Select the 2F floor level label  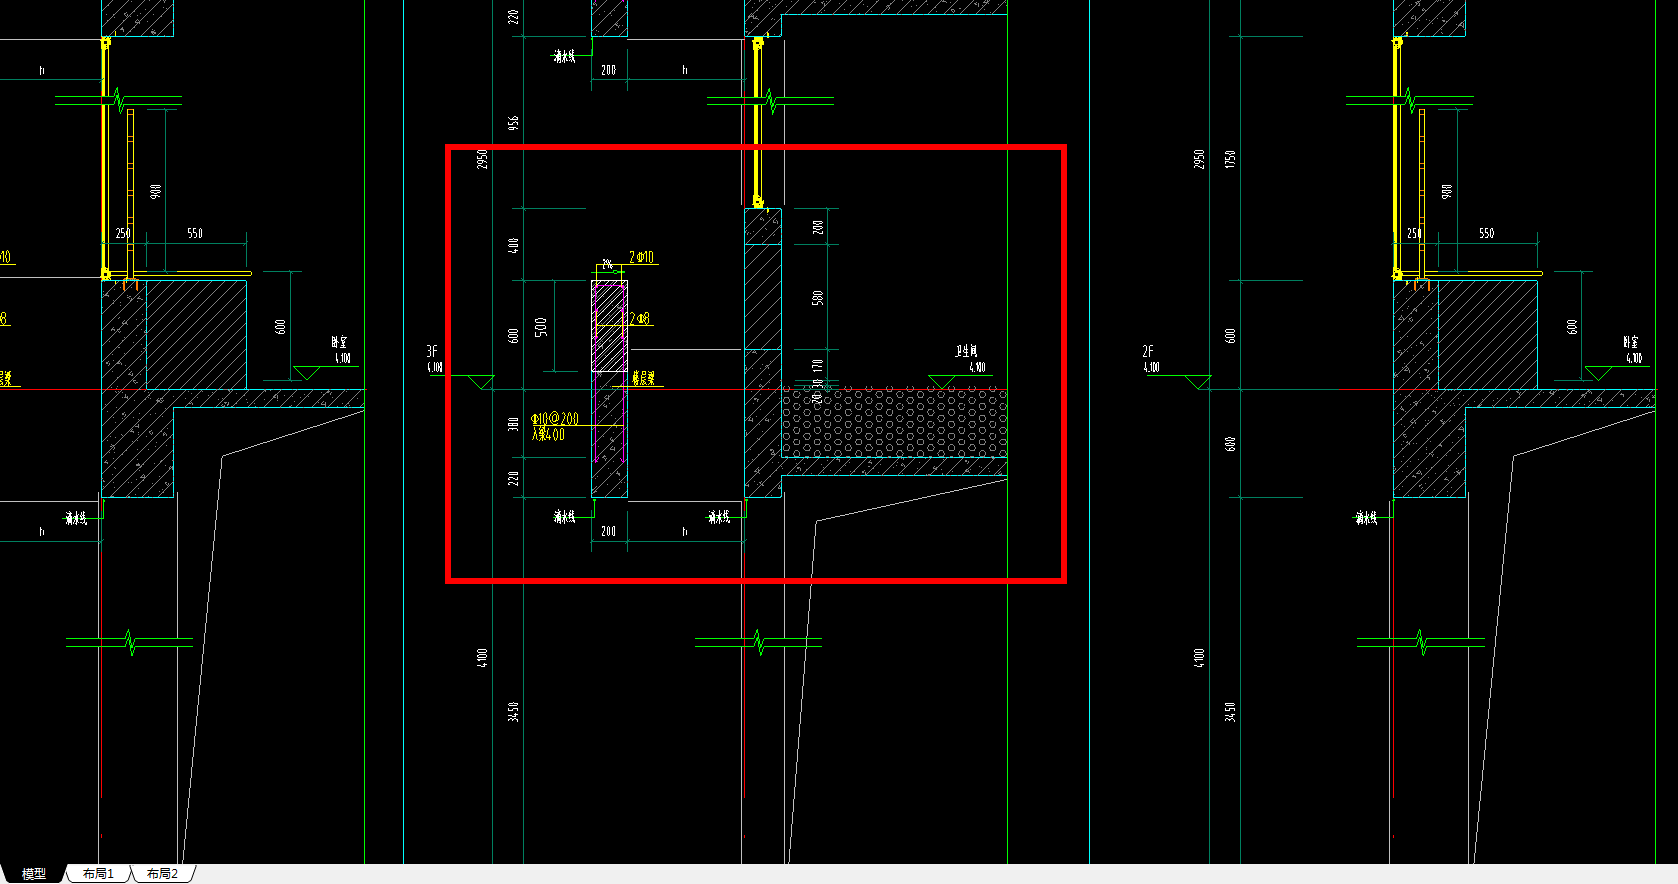pyautogui.click(x=1148, y=351)
